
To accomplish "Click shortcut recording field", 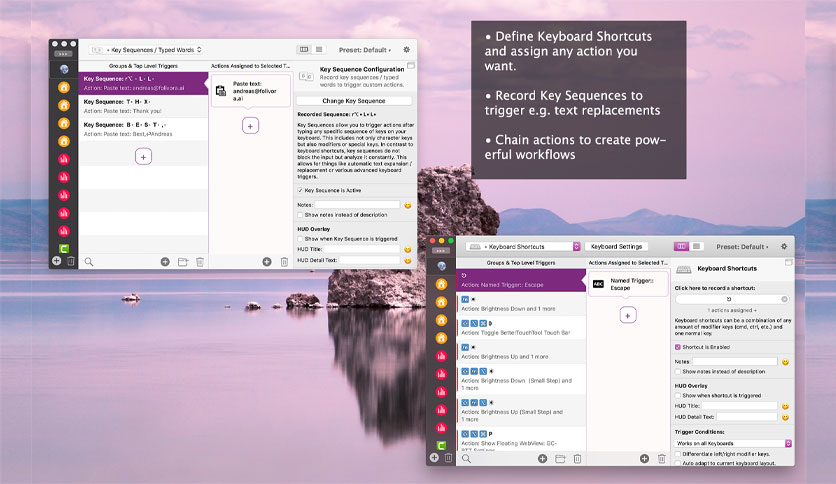I will pyautogui.click(x=732, y=299).
